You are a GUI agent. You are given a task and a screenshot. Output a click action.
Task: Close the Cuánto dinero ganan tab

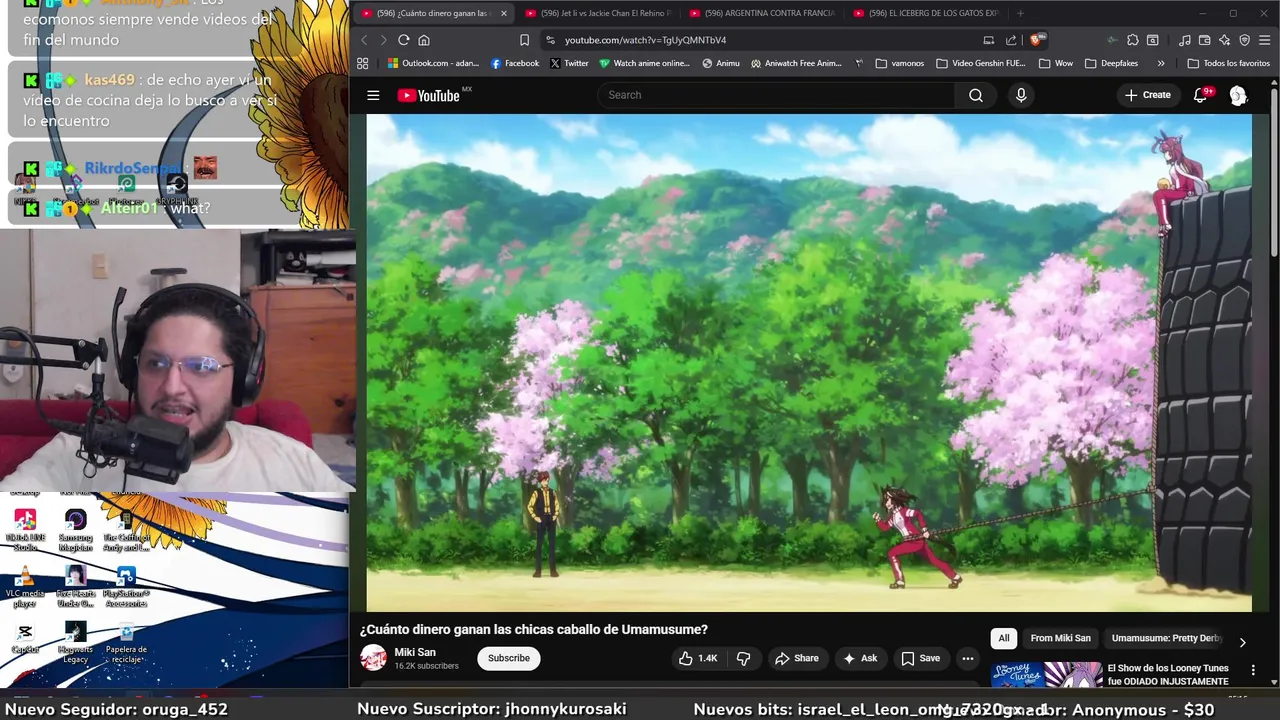(503, 13)
